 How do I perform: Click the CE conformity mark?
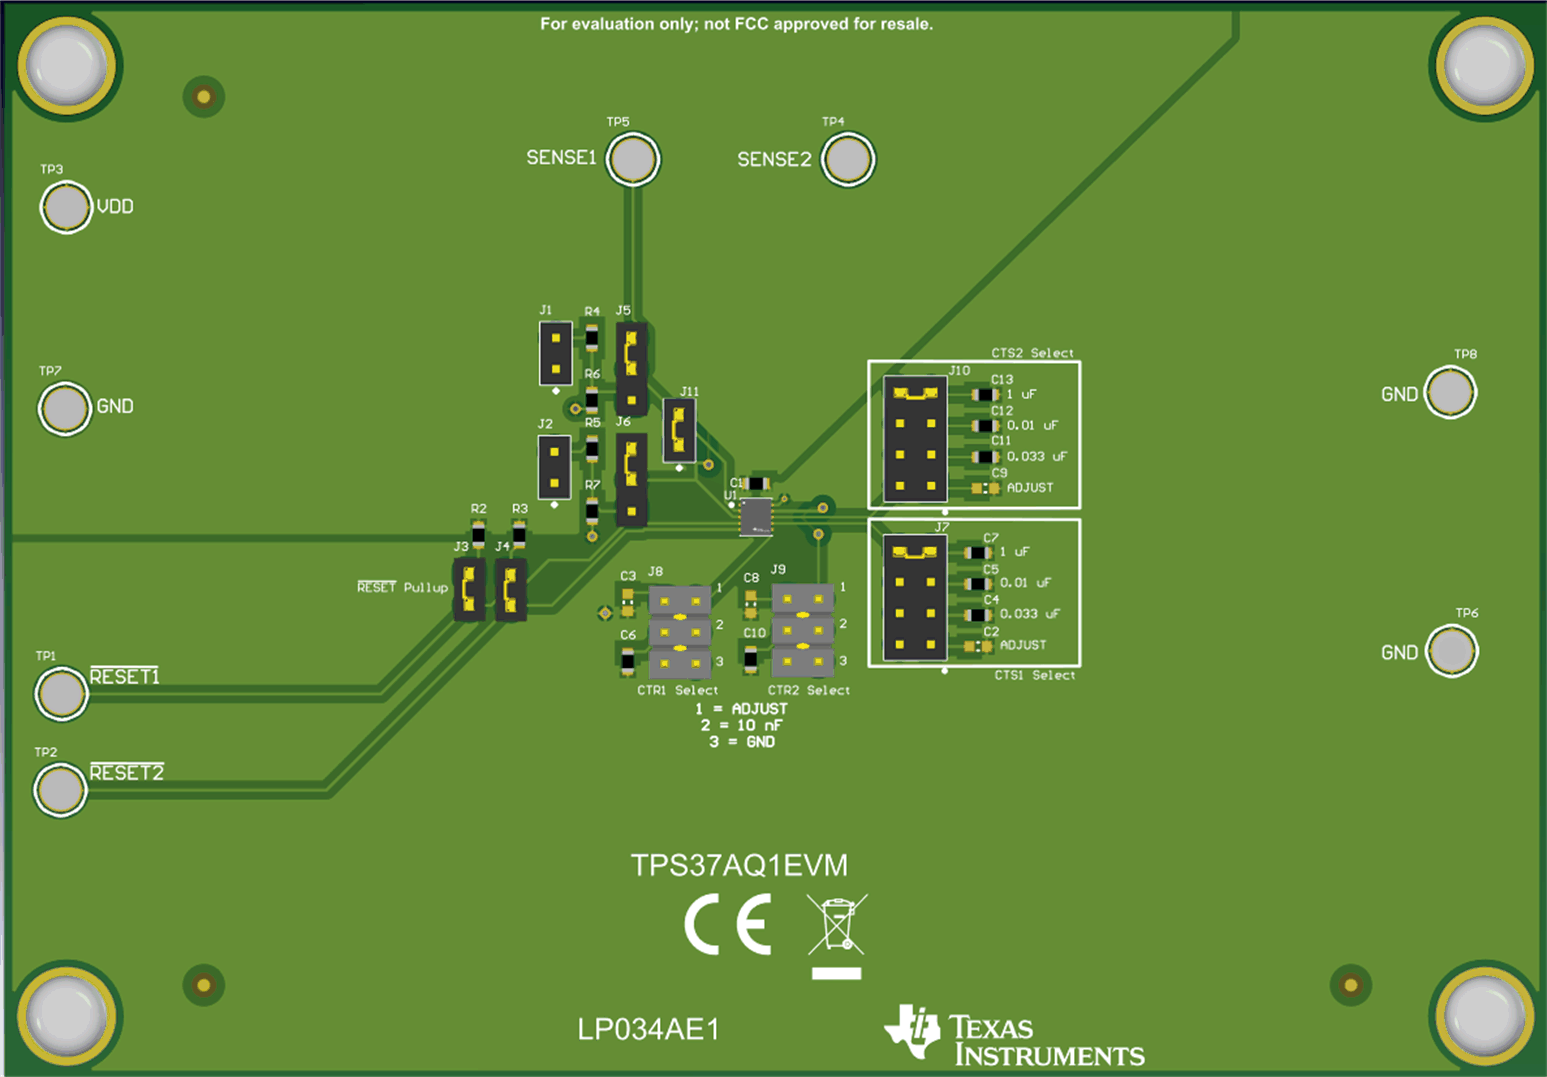tap(728, 924)
